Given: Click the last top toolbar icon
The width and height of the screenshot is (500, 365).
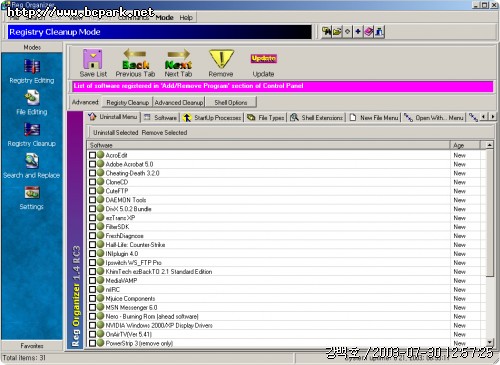Looking at the screenshot, I should pyautogui.click(x=379, y=32).
